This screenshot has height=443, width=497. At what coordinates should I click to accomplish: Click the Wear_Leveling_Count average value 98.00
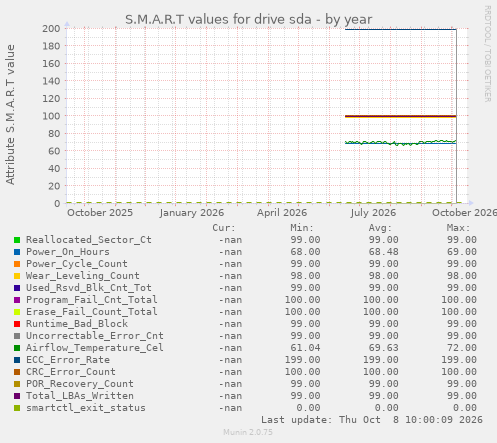[383, 276]
